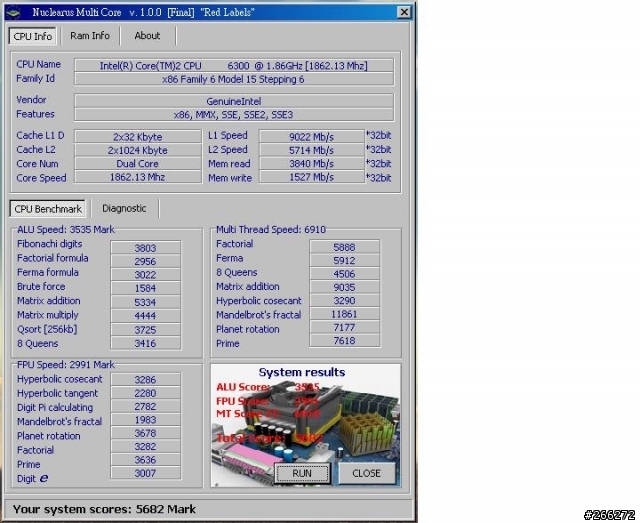
Task: Click the Multi Thread Mandelbrot score 11861
Action: [x=344, y=314]
